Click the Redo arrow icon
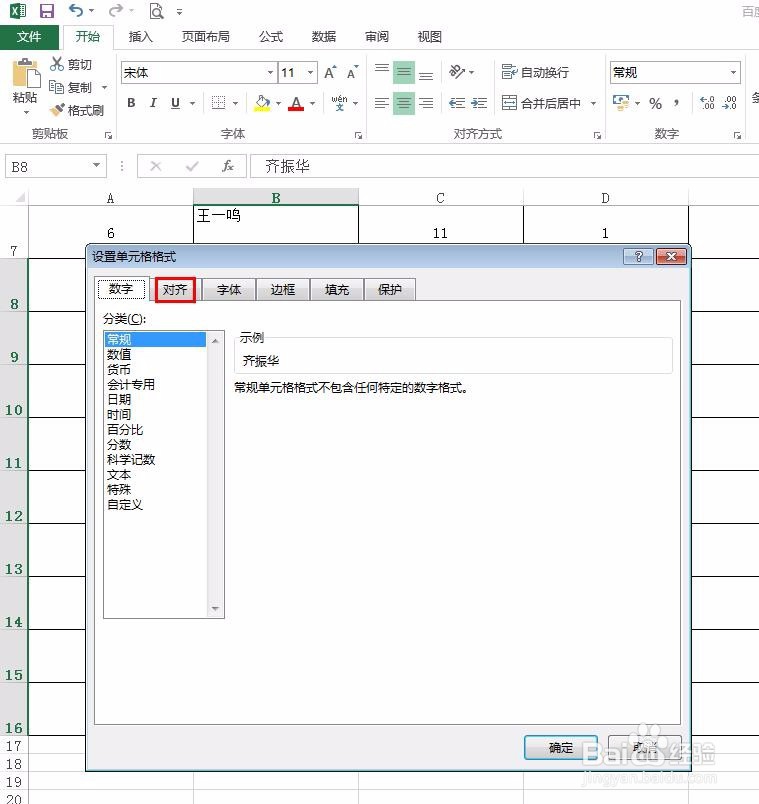Viewport: 759px width, 804px height. coord(116,10)
